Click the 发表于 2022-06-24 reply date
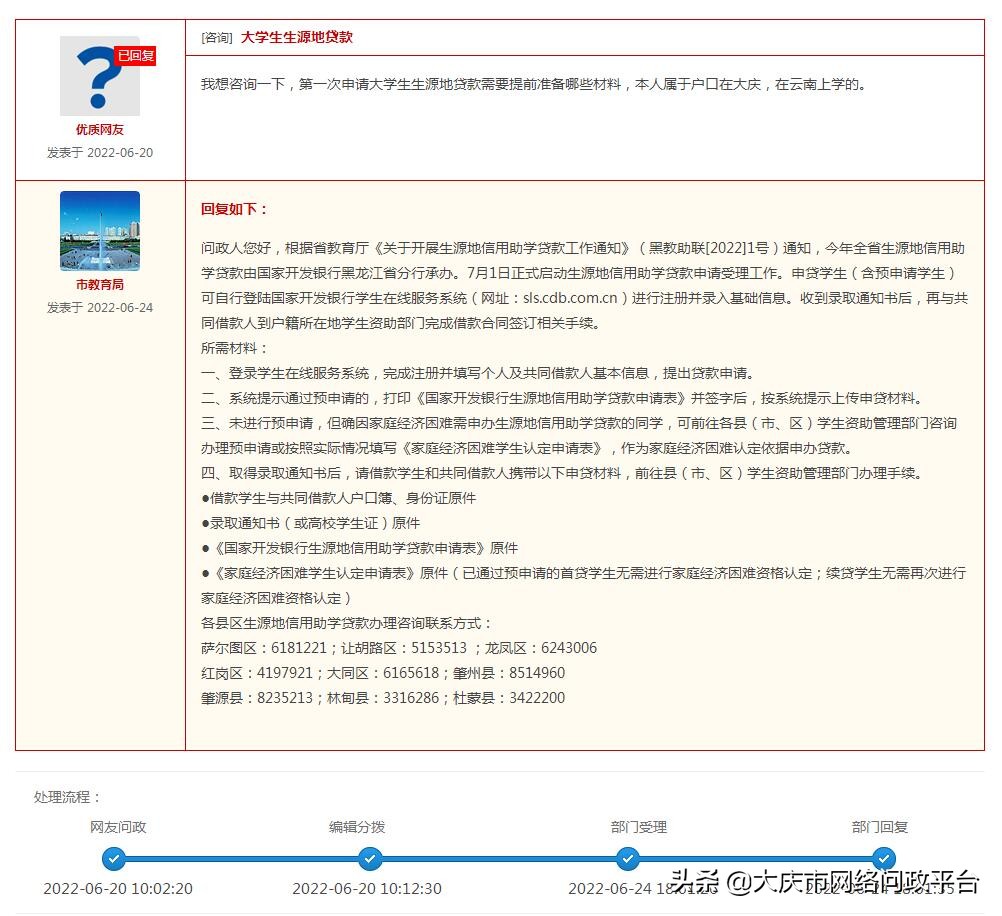Image resolution: width=1002 pixels, height=916 pixels. pos(100,304)
